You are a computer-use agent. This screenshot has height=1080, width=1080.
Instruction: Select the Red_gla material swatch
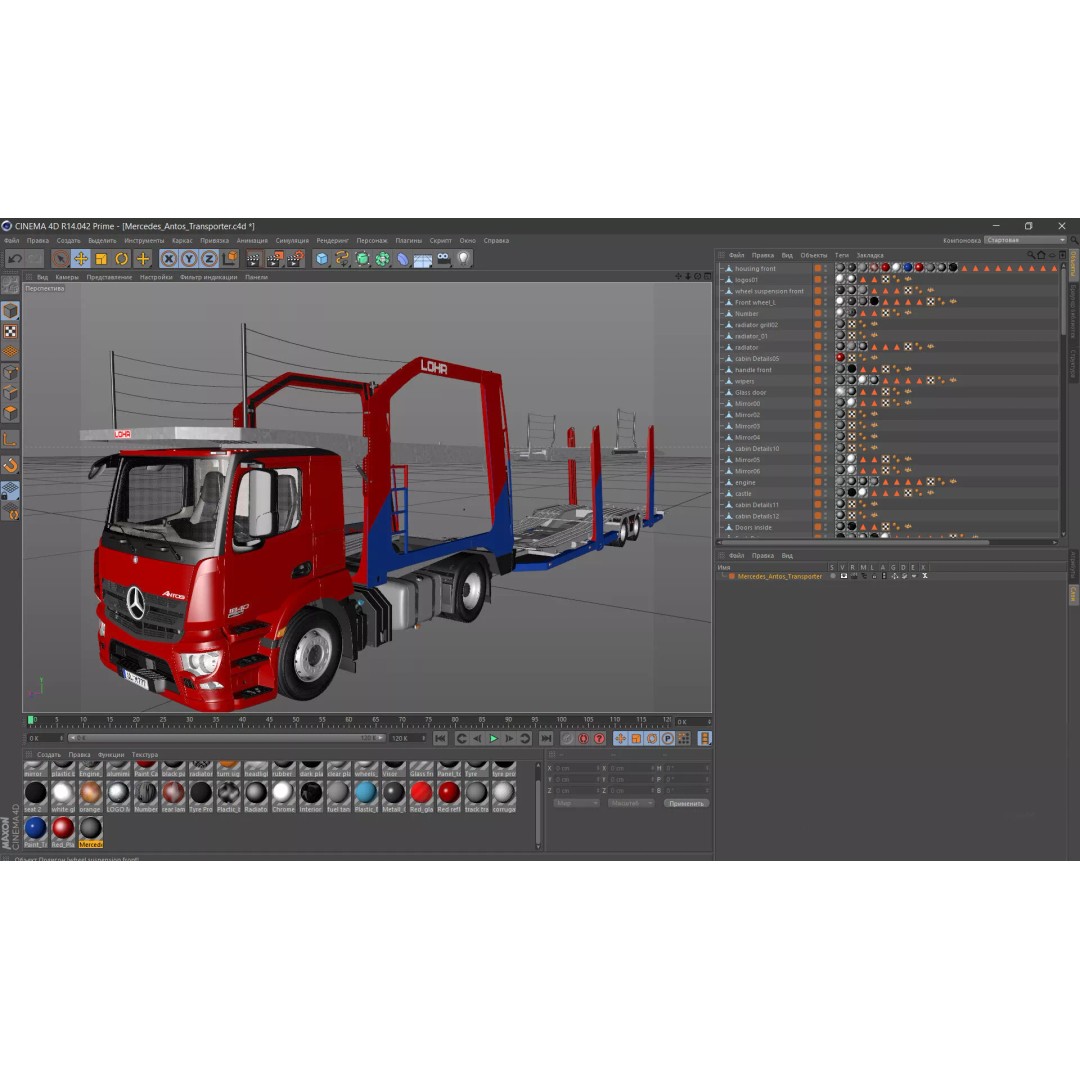coord(421,796)
